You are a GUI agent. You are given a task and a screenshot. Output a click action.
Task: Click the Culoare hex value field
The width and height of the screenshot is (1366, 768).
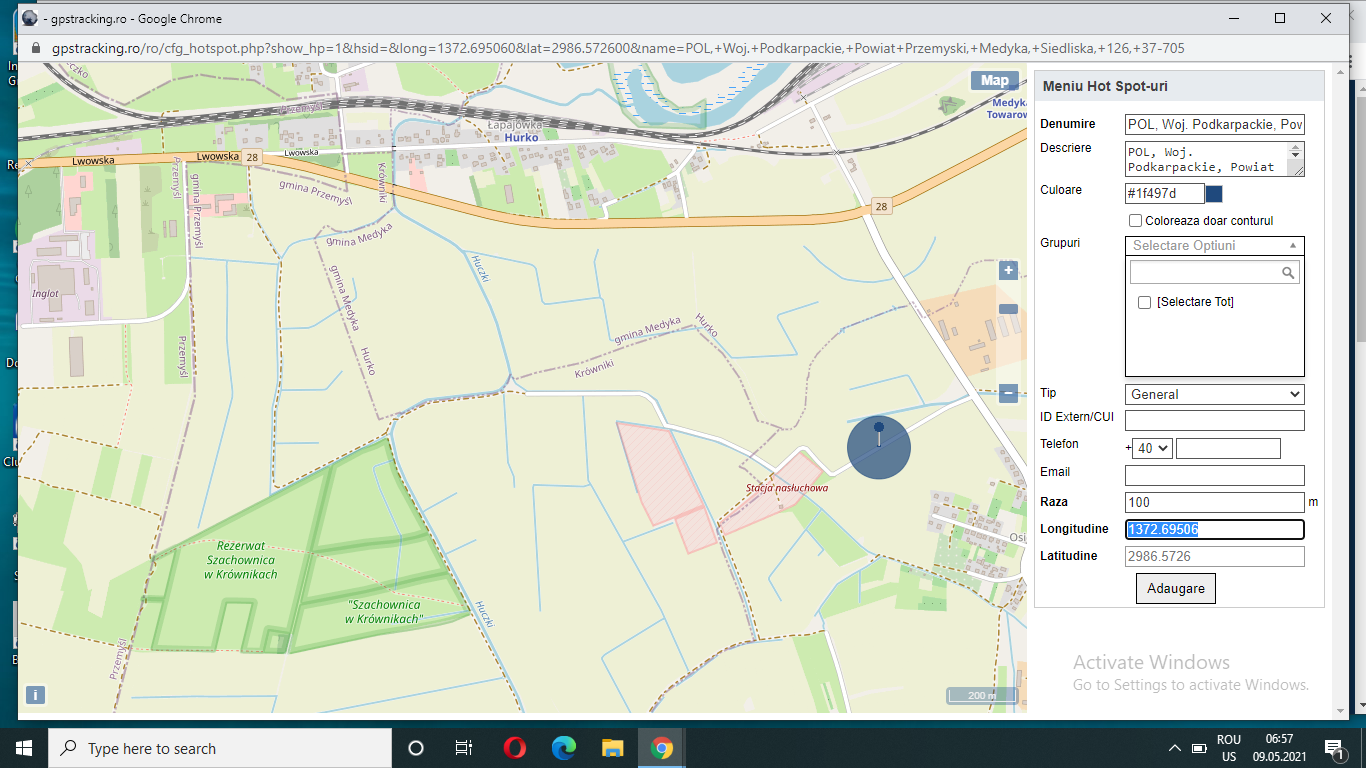[x=1164, y=194]
